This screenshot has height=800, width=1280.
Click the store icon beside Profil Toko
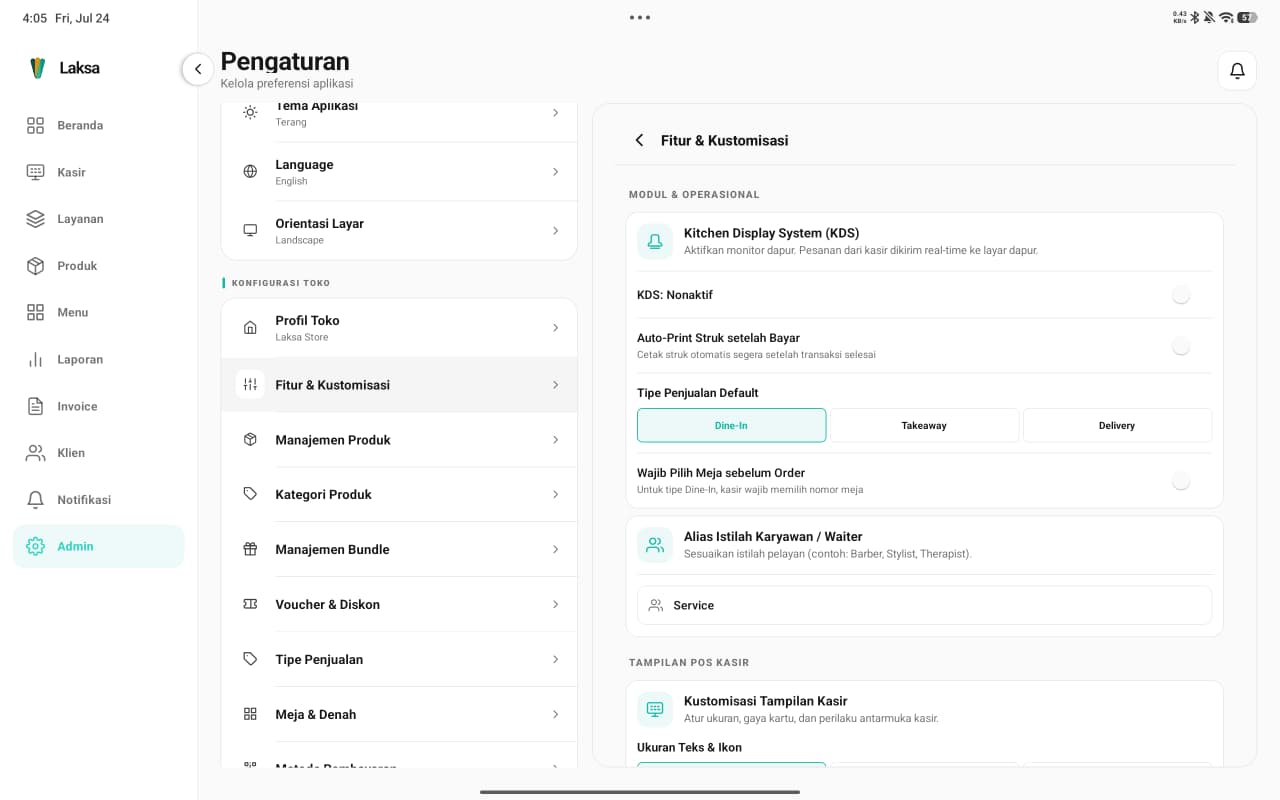[250, 328]
